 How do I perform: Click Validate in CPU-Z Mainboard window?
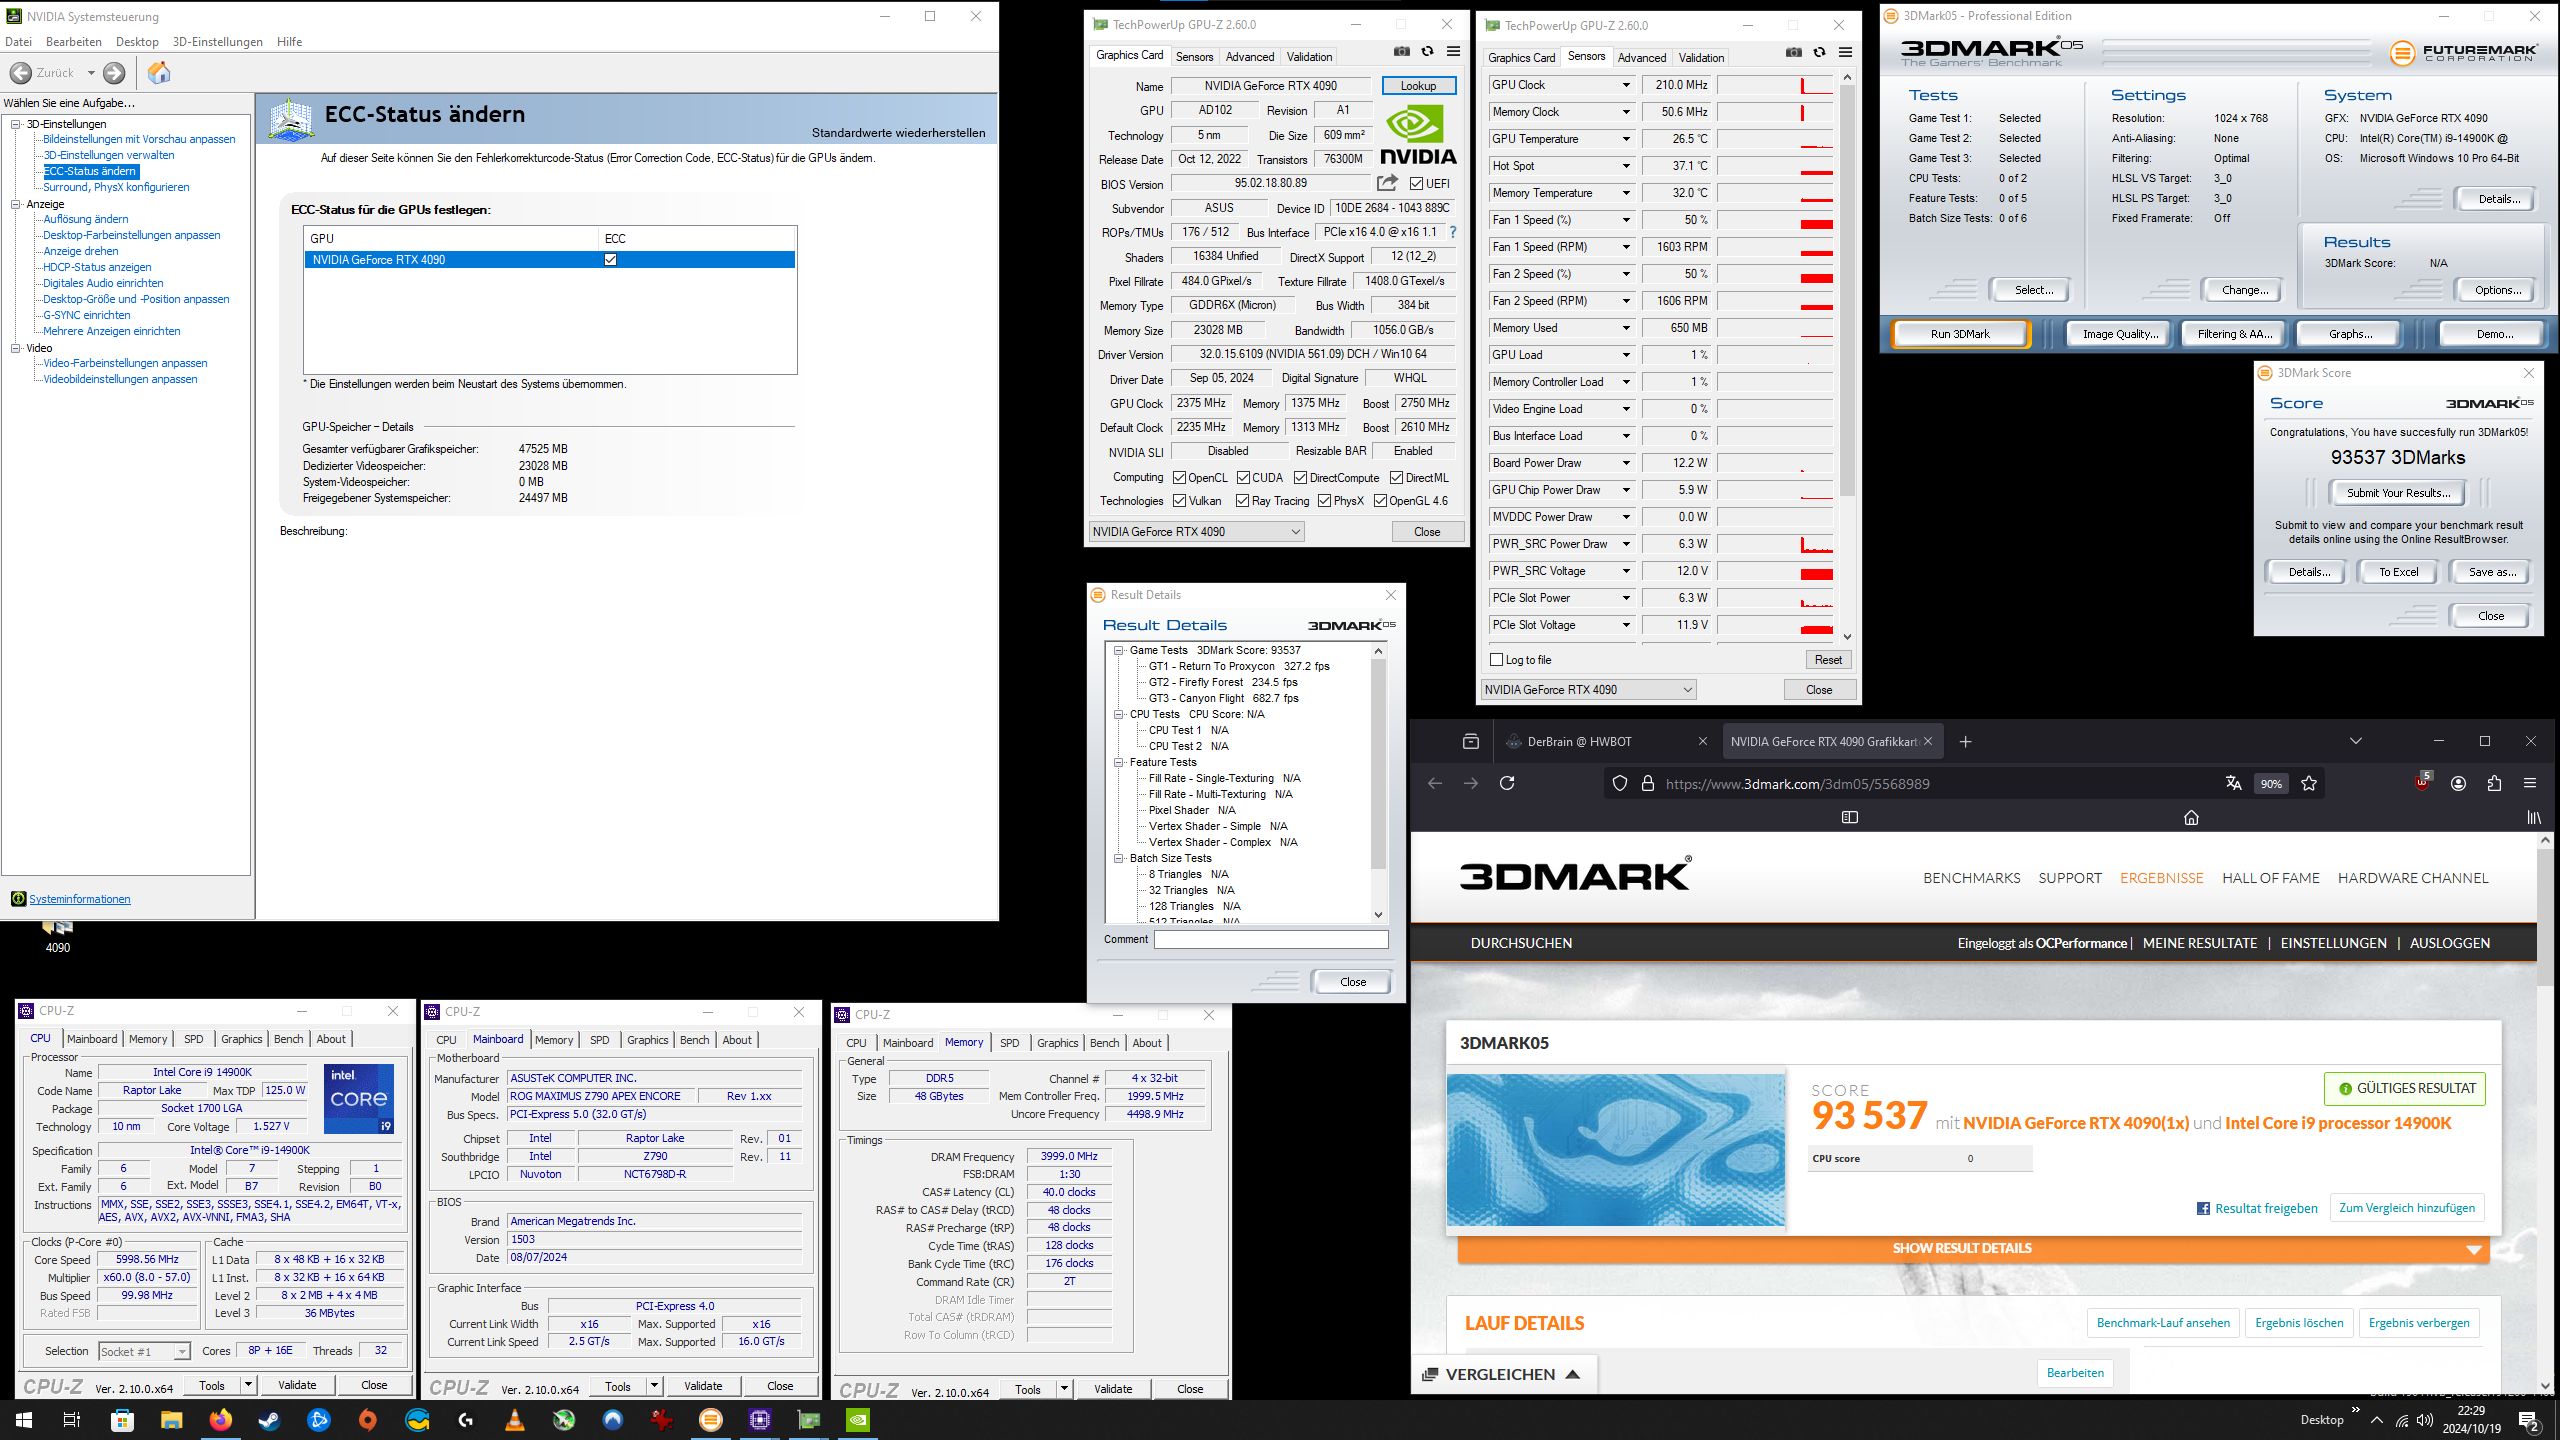point(703,1386)
